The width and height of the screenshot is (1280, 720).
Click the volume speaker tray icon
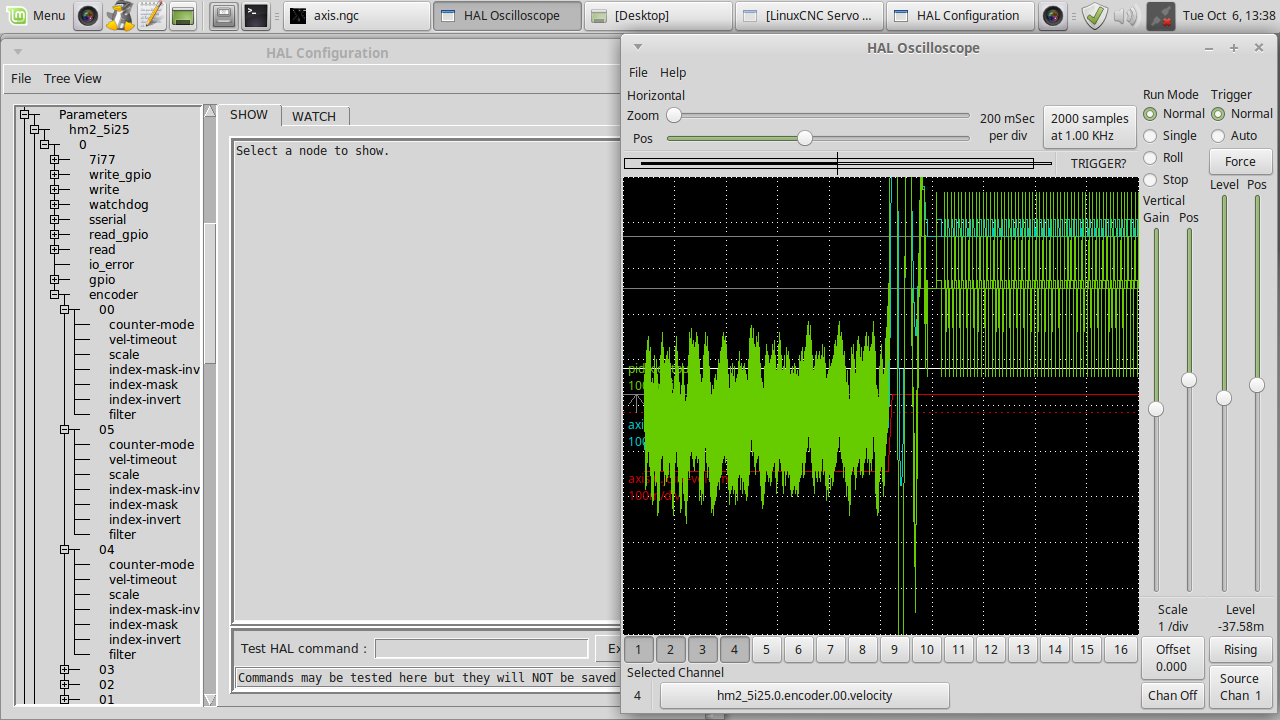[x=1125, y=15]
